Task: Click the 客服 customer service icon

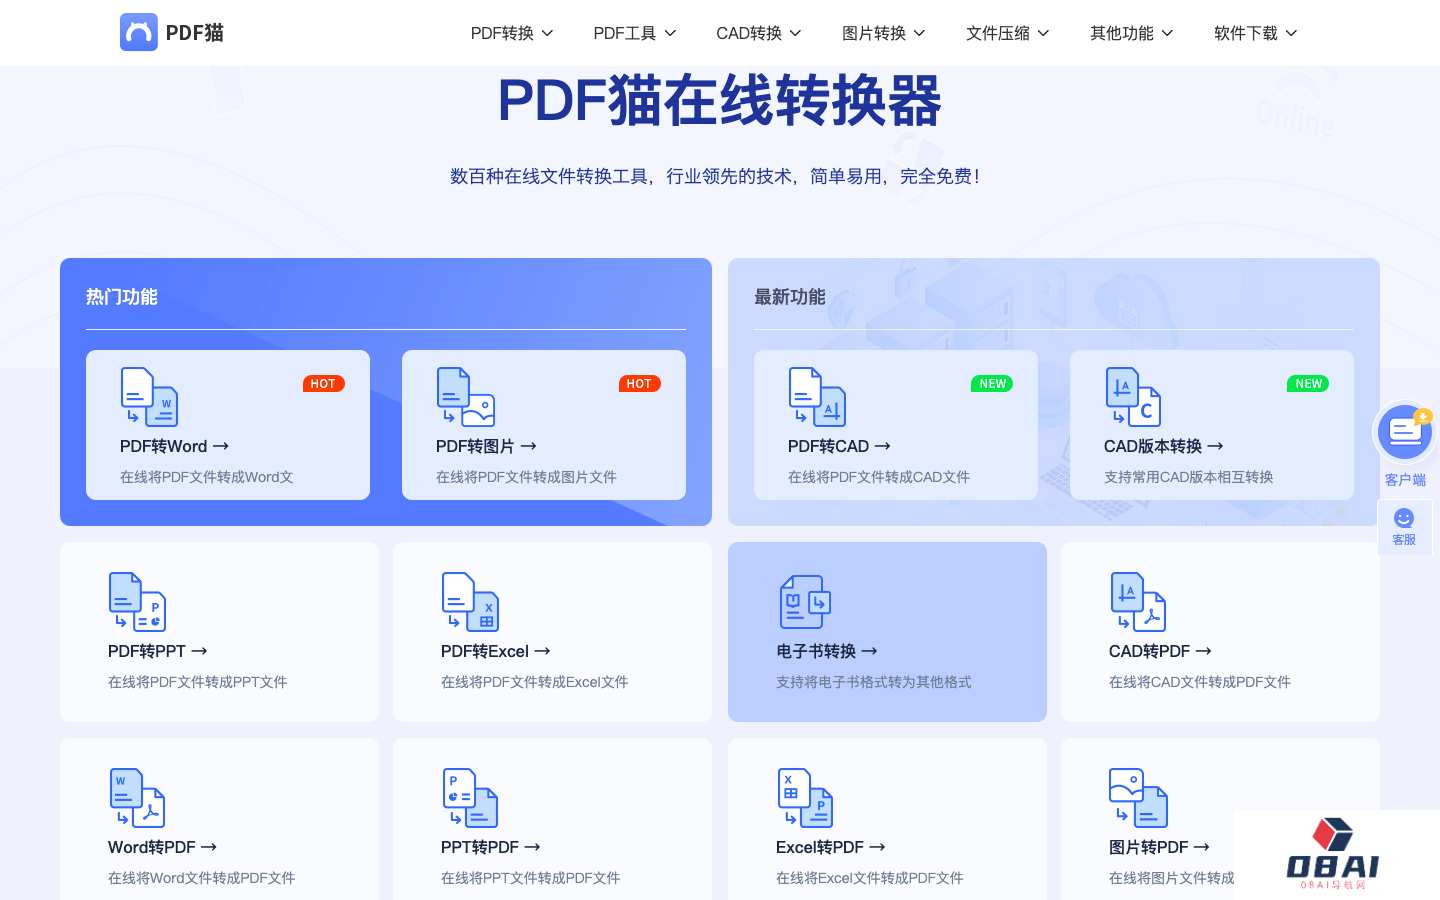Action: pos(1404,521)
